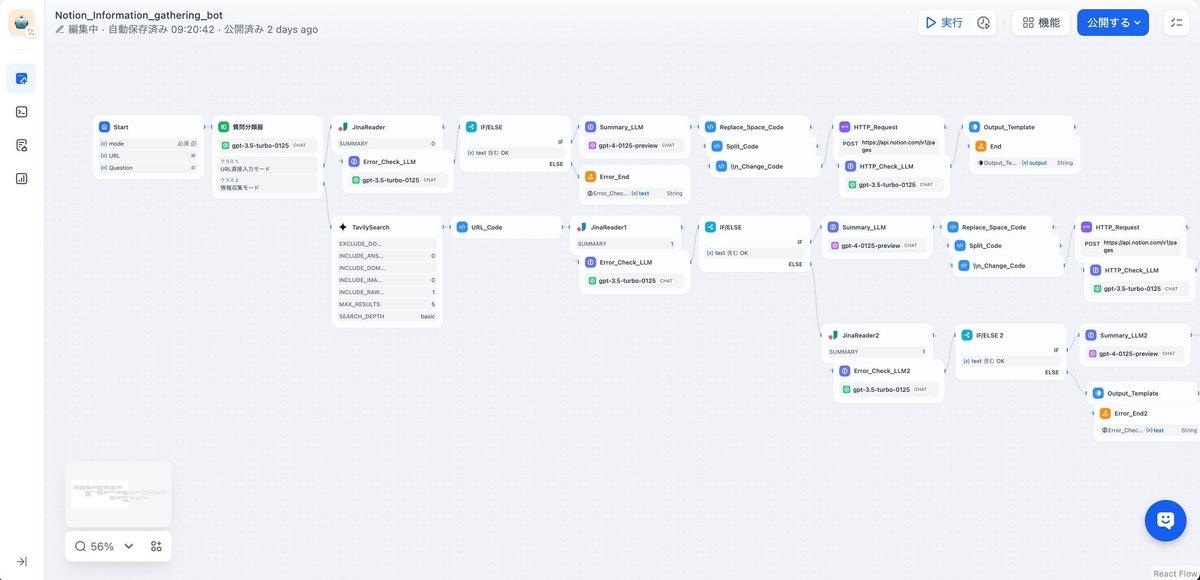Click EXCLUDE_DO... row in TavilySearch node
The height and width of the screenshot is (580, 1200).
(x=387, y=243)
